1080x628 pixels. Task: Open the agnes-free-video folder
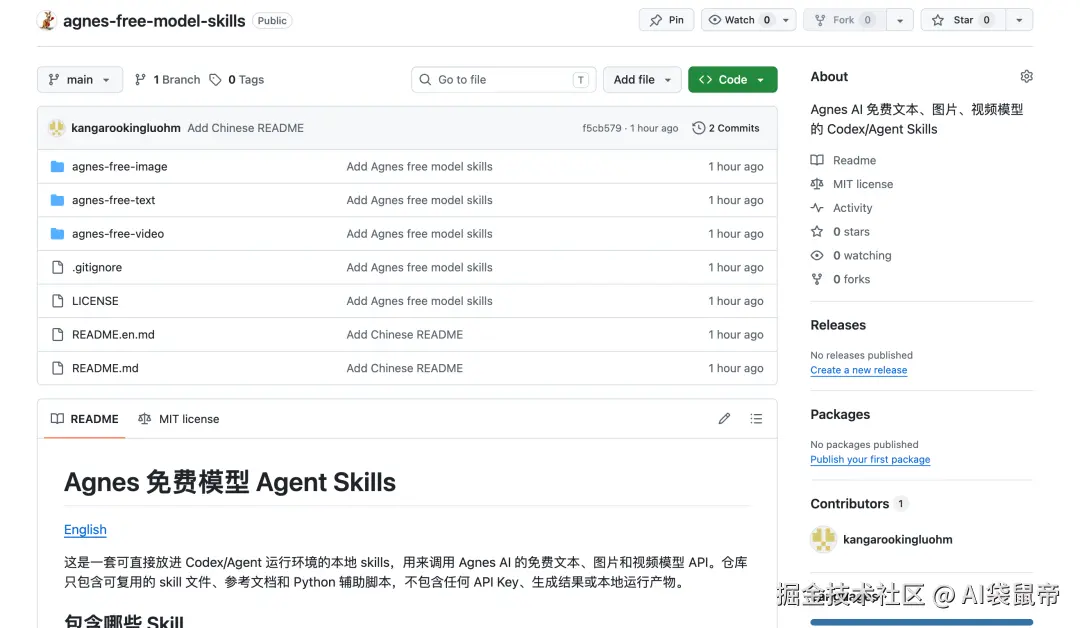[118, 234]
